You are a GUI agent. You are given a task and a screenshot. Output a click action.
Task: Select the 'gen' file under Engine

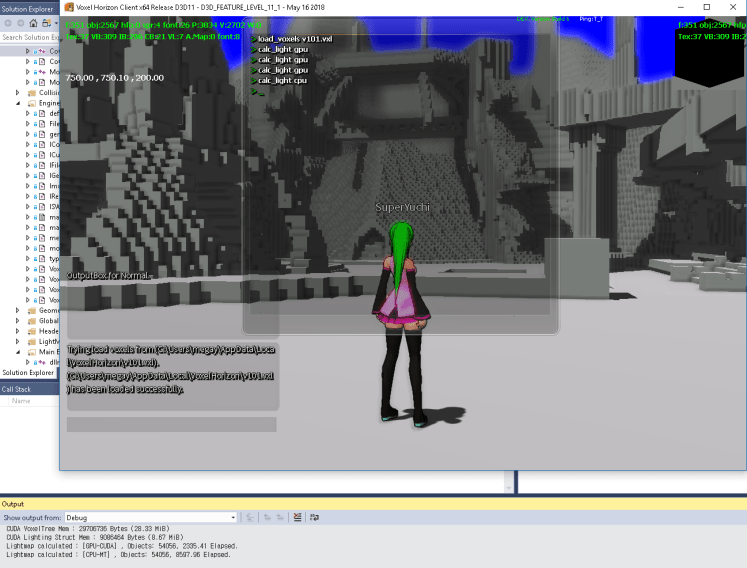point(54,134)
